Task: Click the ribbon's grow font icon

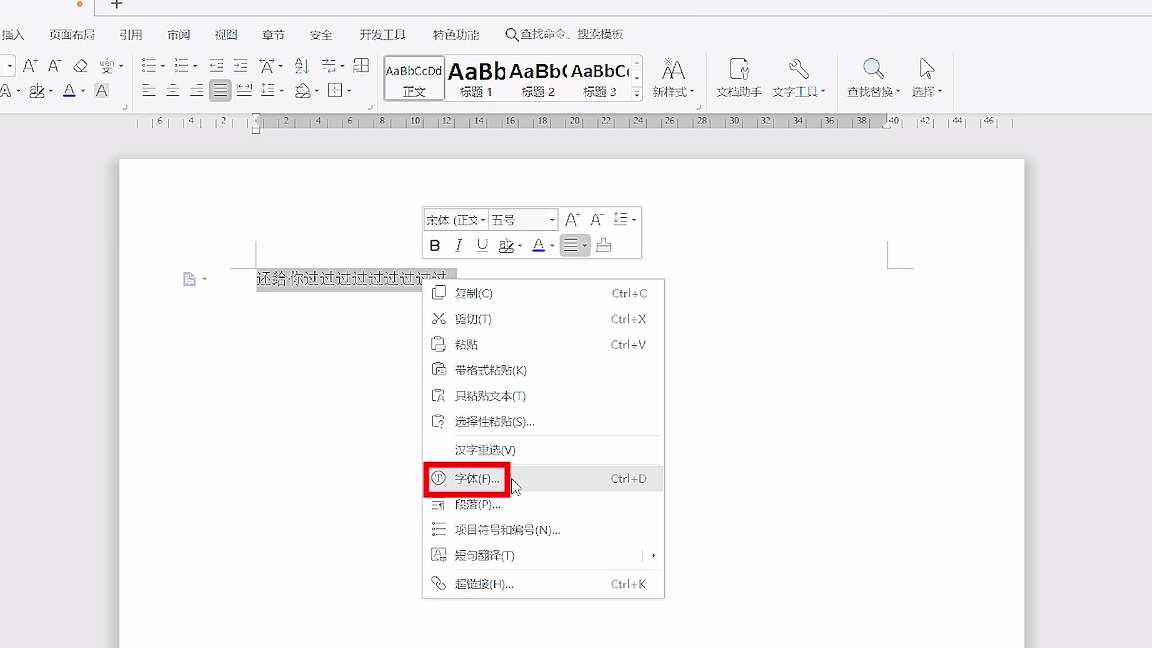Action: pyautogui.click(x=29, y=65)
